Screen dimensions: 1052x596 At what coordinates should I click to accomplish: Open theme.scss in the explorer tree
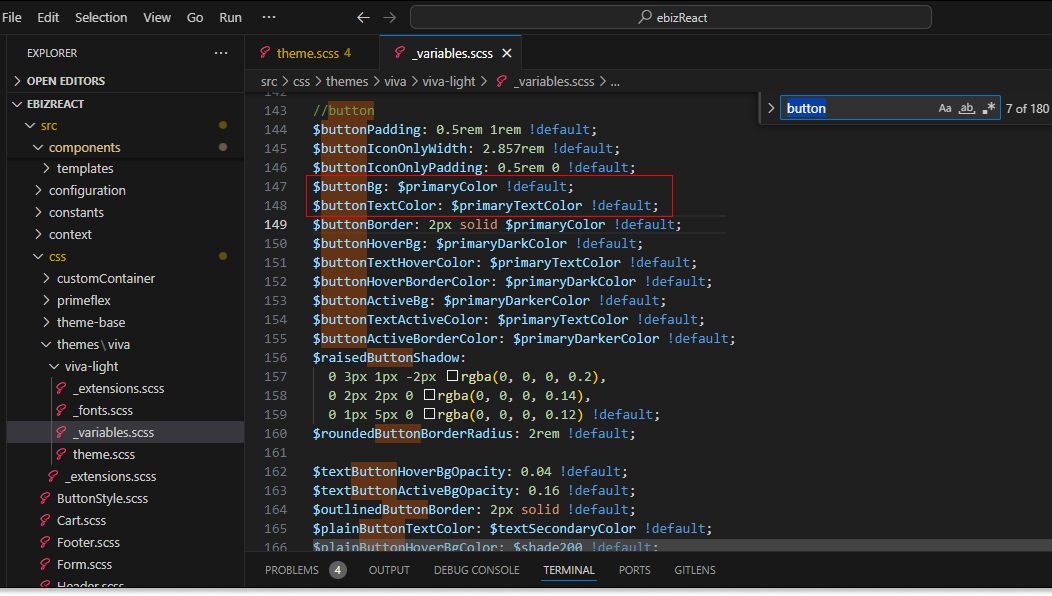click(x=104, y=454)
